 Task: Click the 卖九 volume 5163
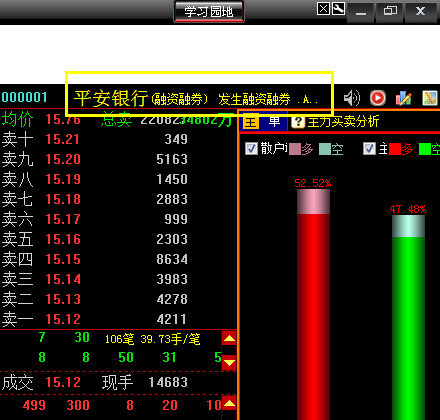click(172, 159)
